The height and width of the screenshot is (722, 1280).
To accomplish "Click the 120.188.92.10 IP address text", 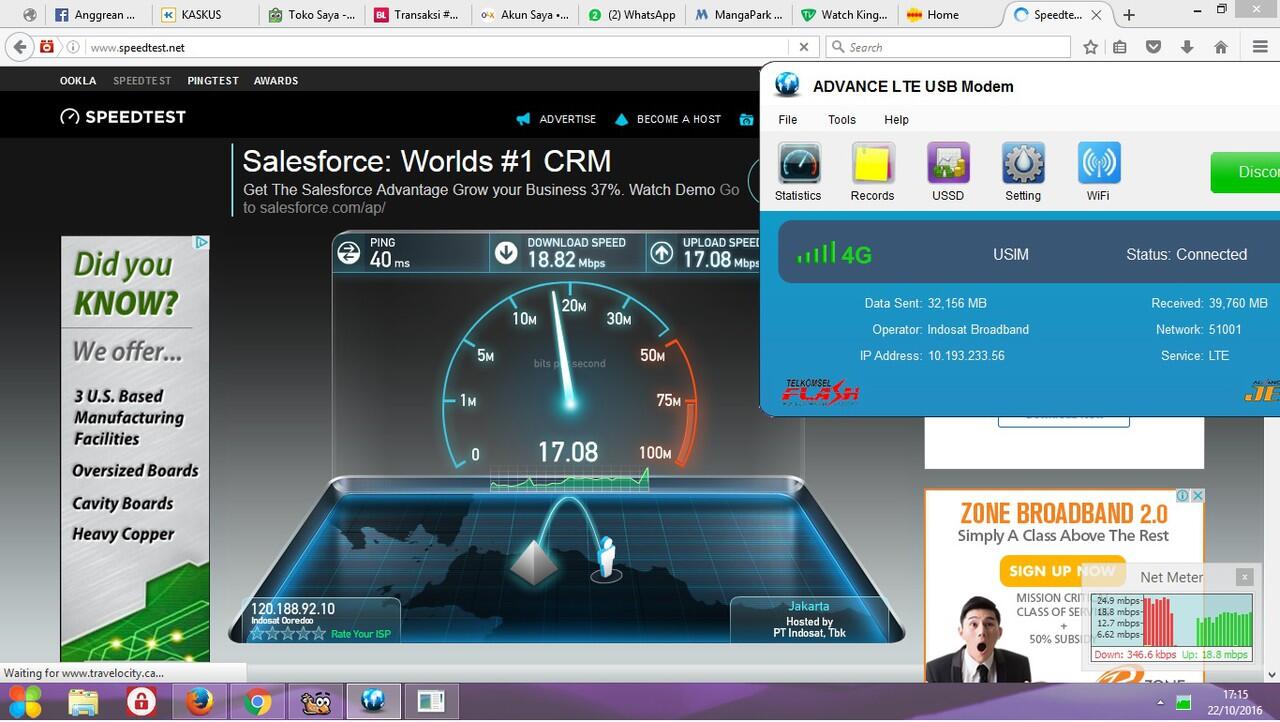I will click(293, 609).
